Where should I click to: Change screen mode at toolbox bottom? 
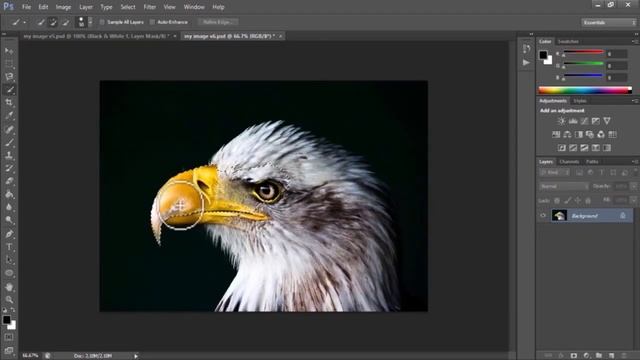(x=9, y=350)
